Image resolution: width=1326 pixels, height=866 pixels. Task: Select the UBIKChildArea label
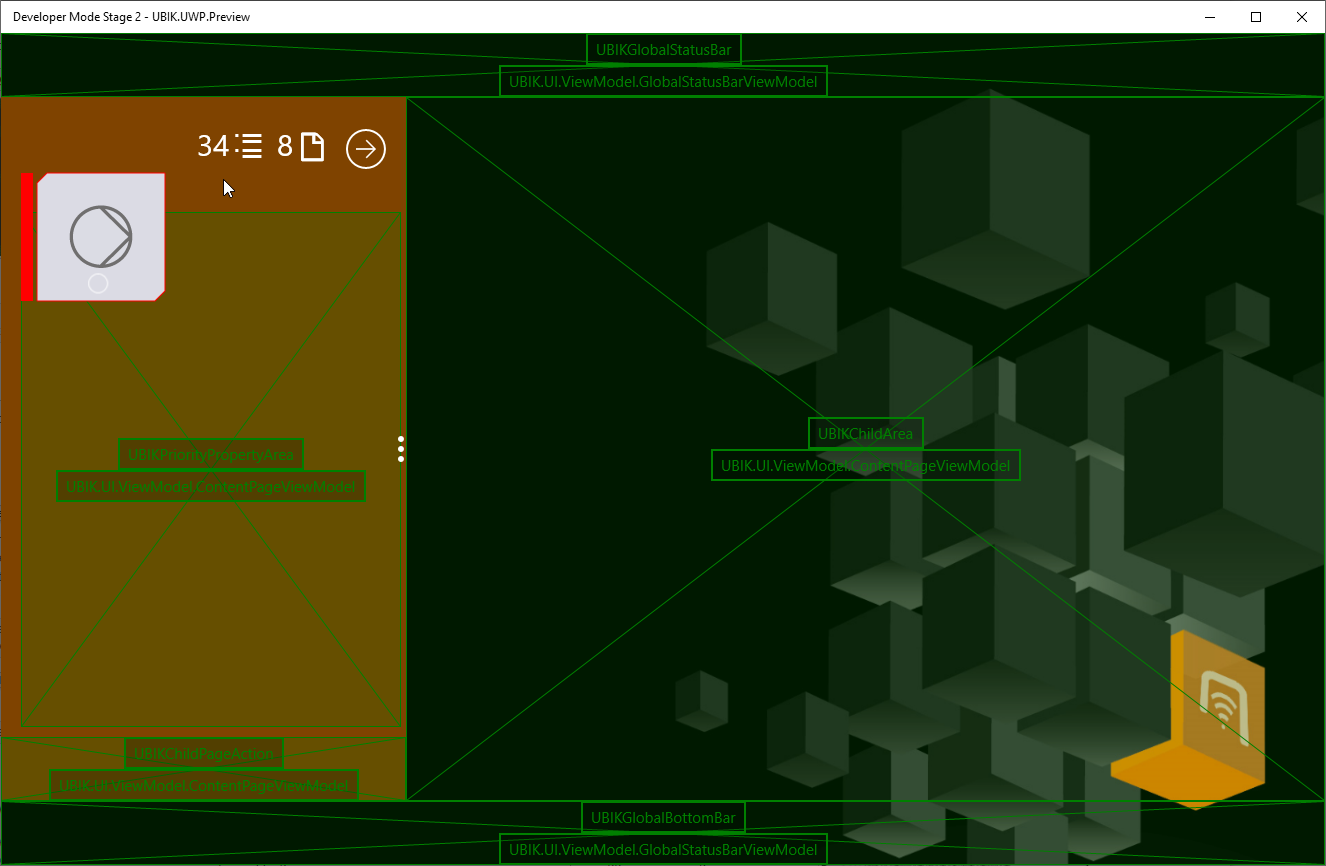[x=865, y=434]
